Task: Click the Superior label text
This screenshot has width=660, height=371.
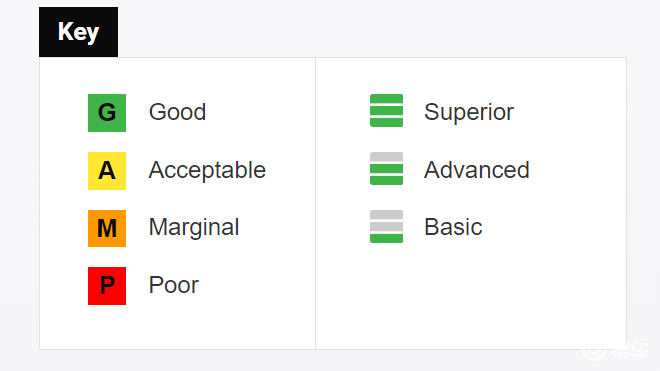Action: coord(469,112)
